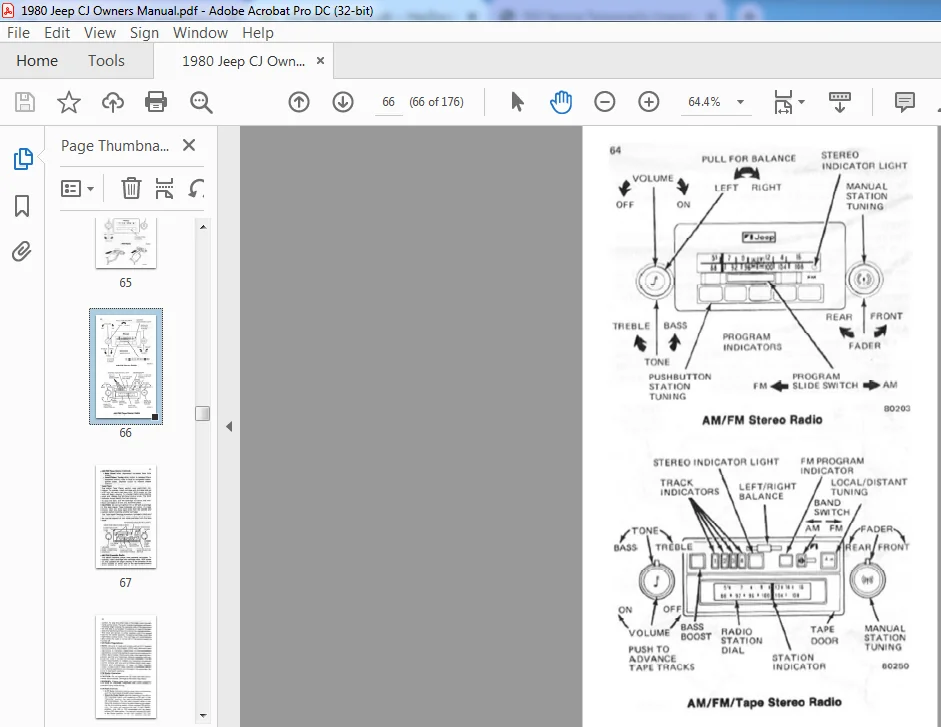This screenshot has height=727, width=941.
Task: Click 'STEREO INDICATOR LIGHT' label in top diagram
Action: click(864, 160)
